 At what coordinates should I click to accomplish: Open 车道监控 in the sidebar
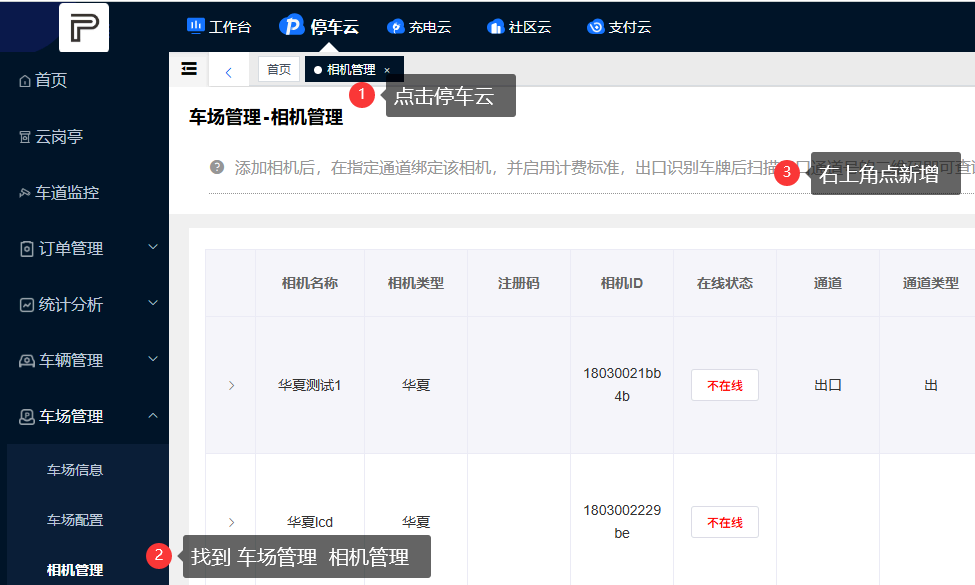pos(67,192)
